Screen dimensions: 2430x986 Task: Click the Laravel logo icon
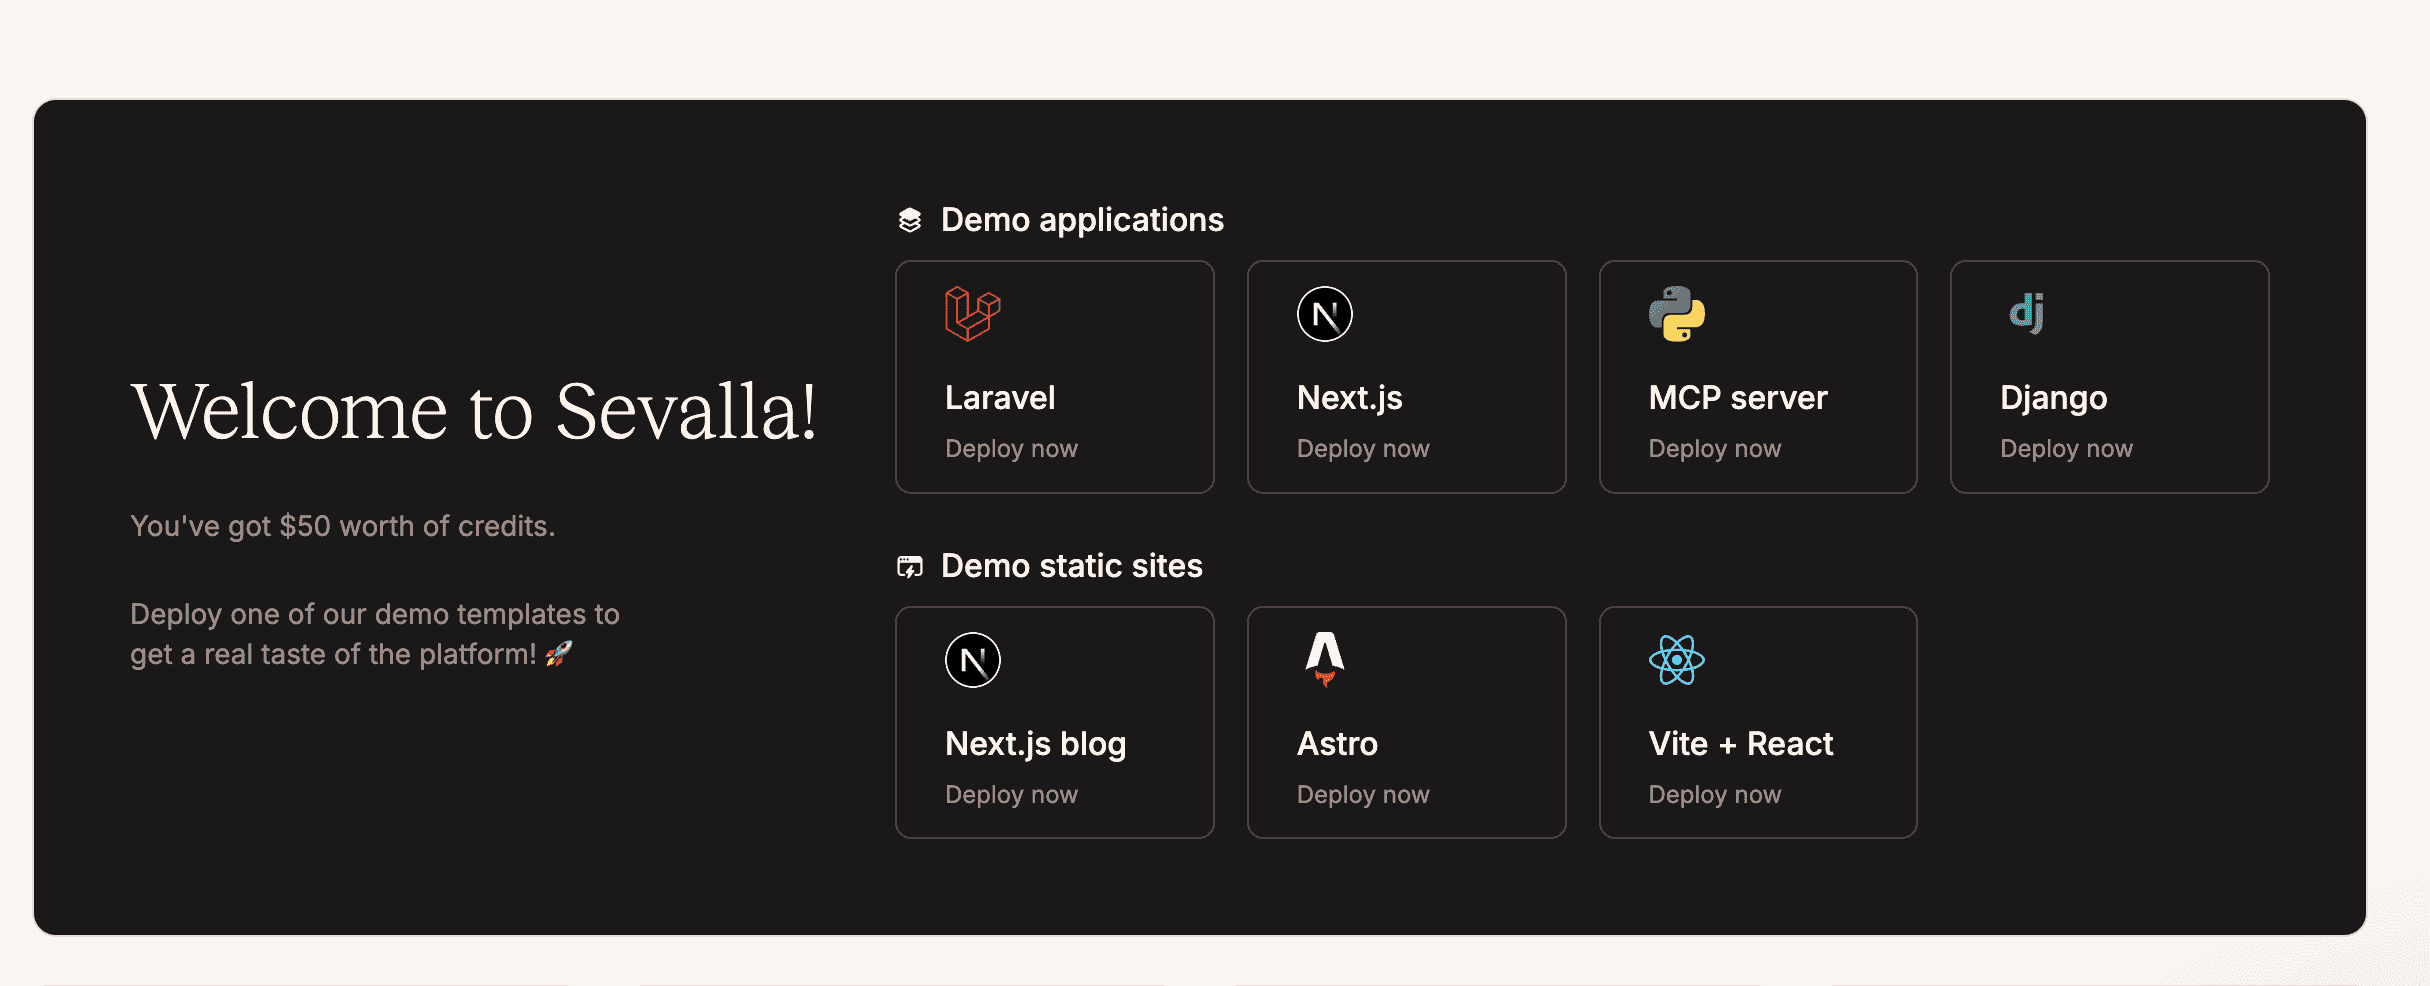point(972,314)
